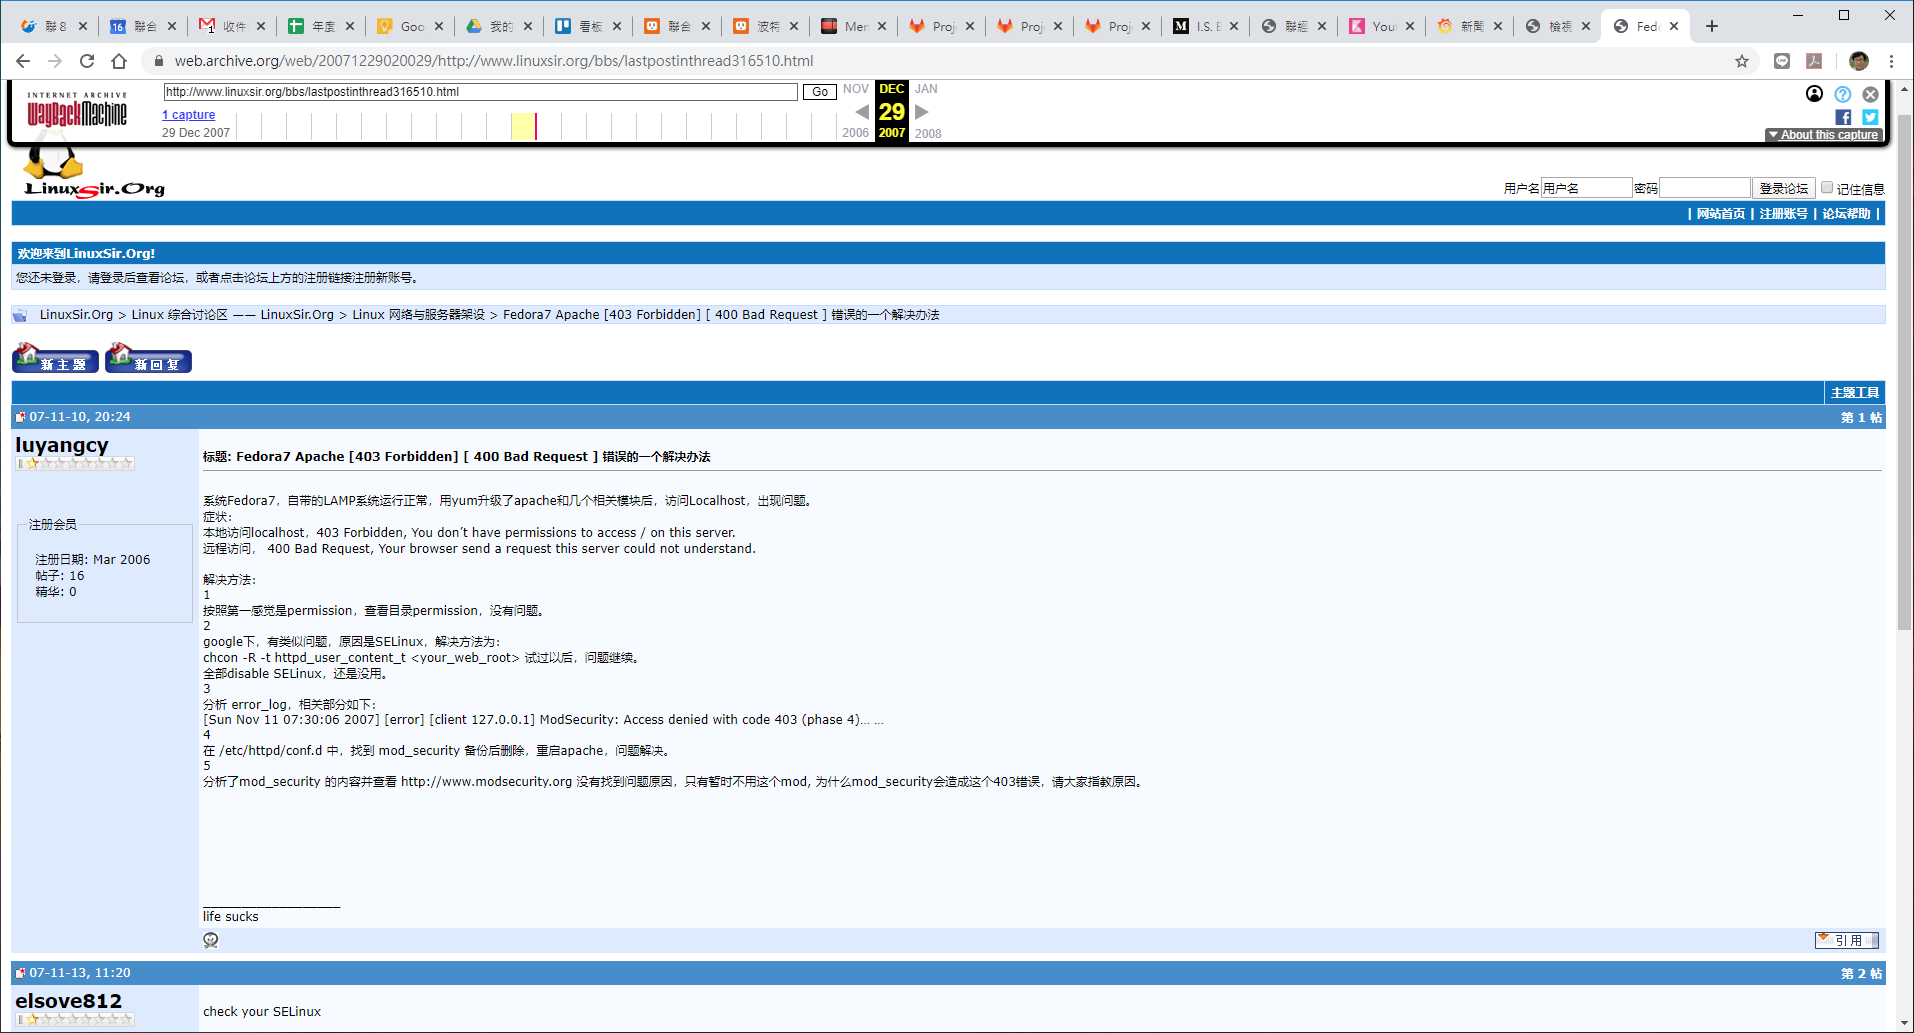The width and height of the screenshot is (1914, 1033).
Task: Open the register account link
Action: [1783, 214]
